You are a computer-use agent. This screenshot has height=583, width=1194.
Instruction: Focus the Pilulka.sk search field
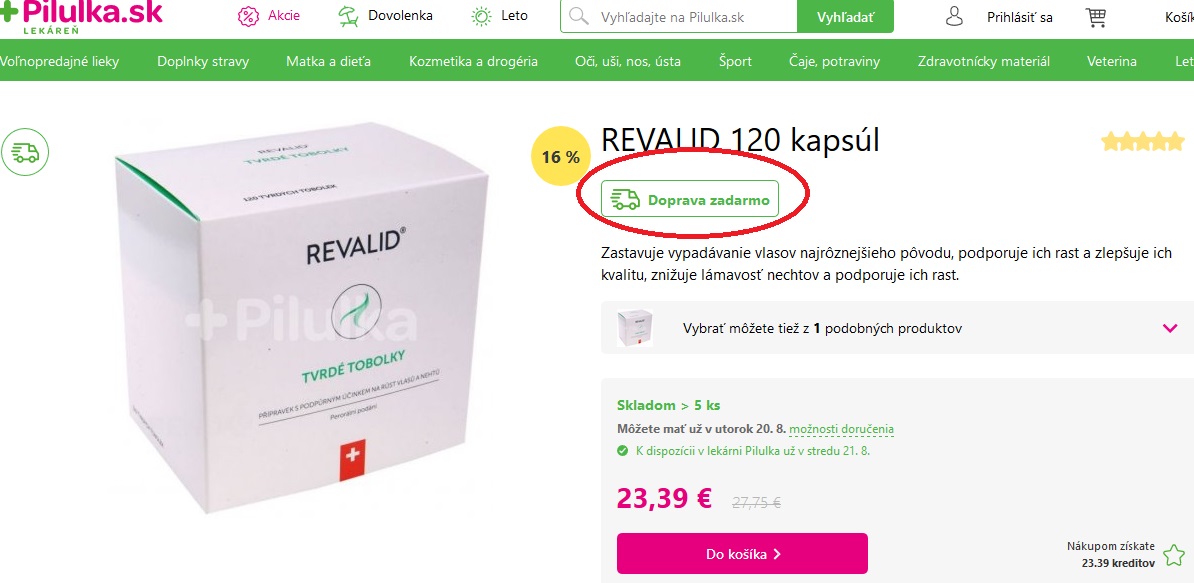678,17
